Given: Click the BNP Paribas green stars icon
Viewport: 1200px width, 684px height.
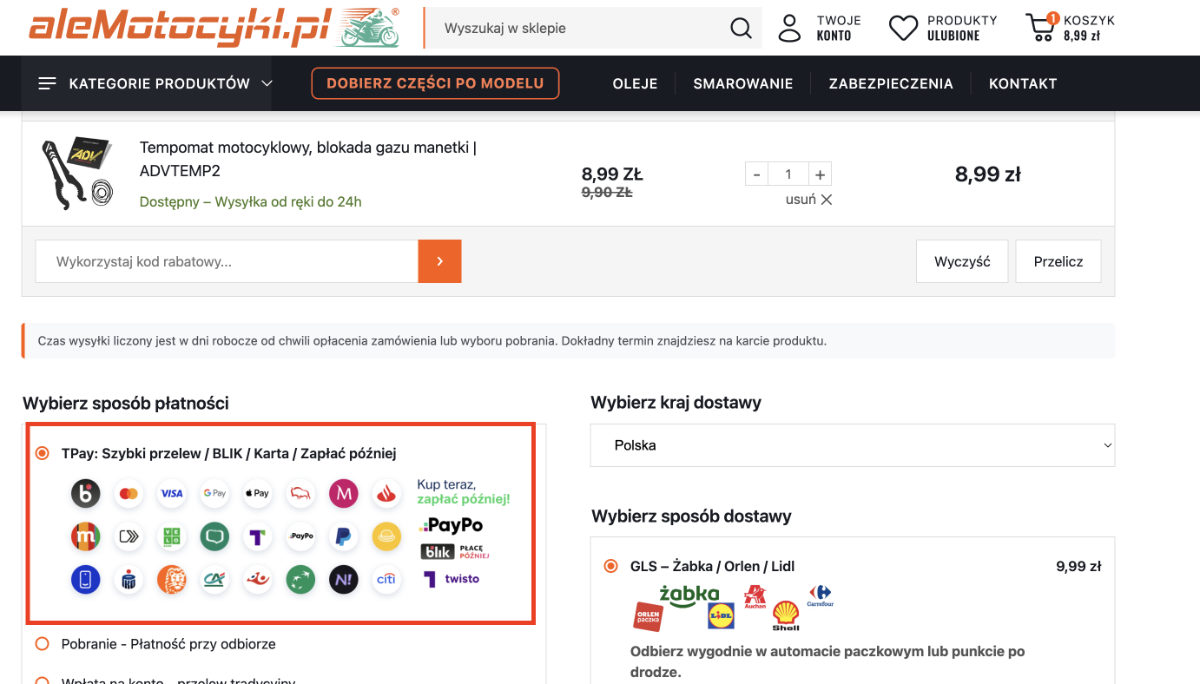Looking at the screenshot, I should (301, 580).
